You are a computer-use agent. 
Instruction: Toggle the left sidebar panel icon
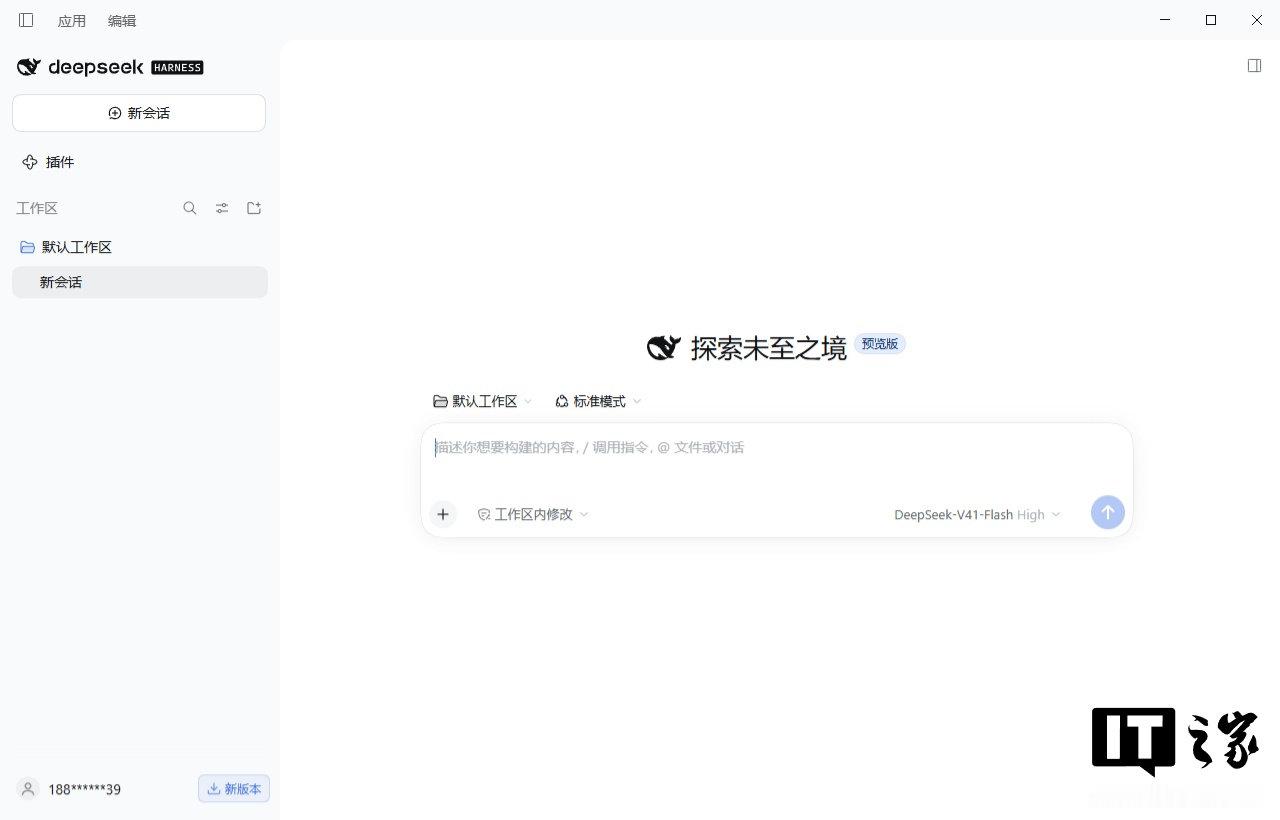pos(26,20)
